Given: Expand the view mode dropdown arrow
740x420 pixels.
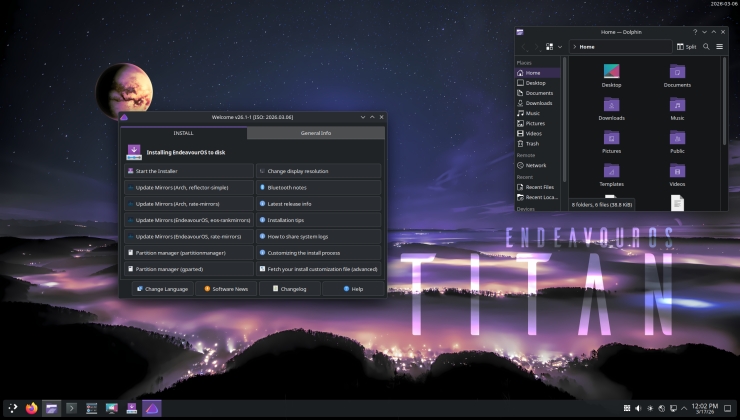Looking at the screenshot, I should 560,46.
